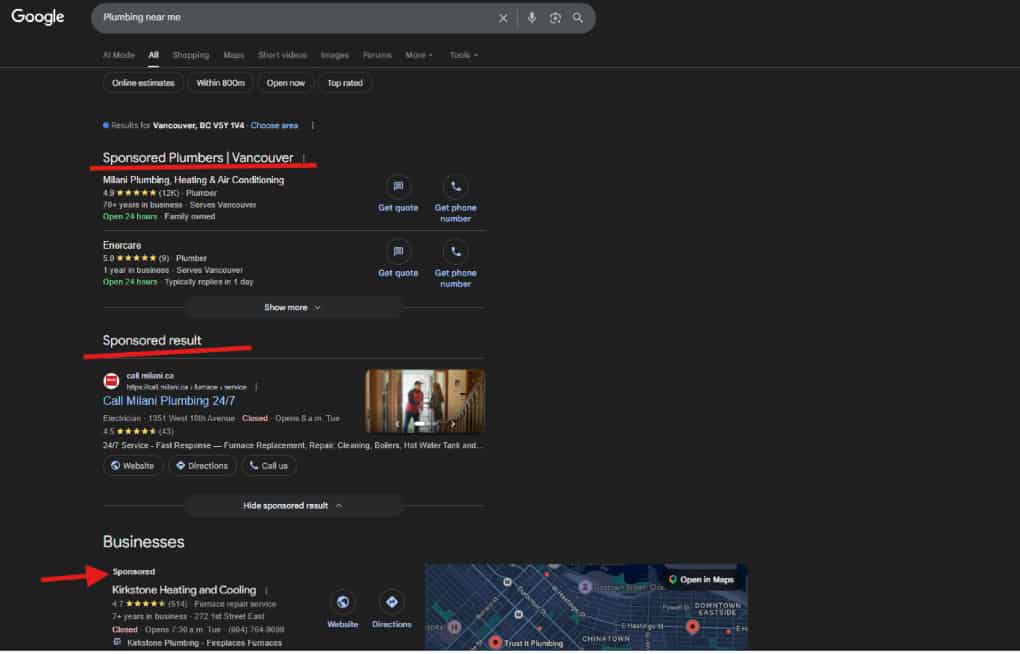The width and height of the screenshot is (1020, 654).
Task: Collapse the Hide sponsored result section
Action: pyautogui.click(x=290, y=505)
